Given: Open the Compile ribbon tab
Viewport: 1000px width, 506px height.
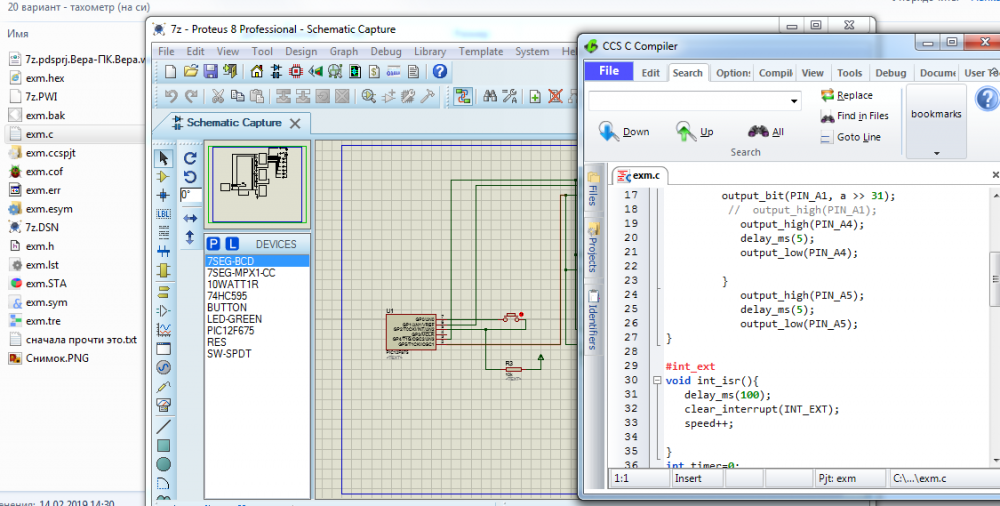Looking at the screenshot, I should pyautogui.click(x=775, y=73).
